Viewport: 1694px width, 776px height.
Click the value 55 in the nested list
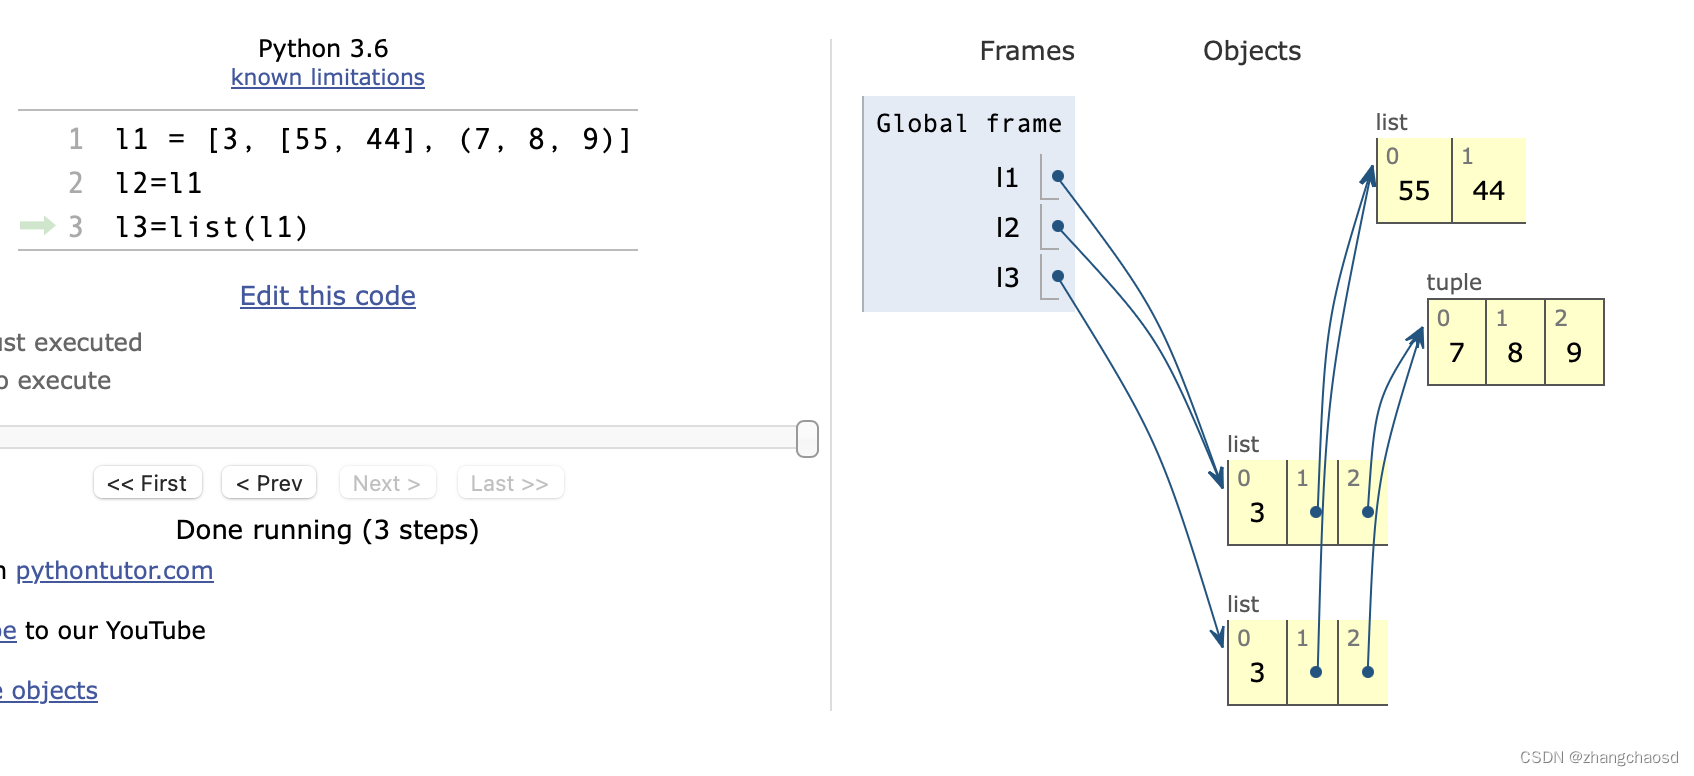pos(1414,190)
